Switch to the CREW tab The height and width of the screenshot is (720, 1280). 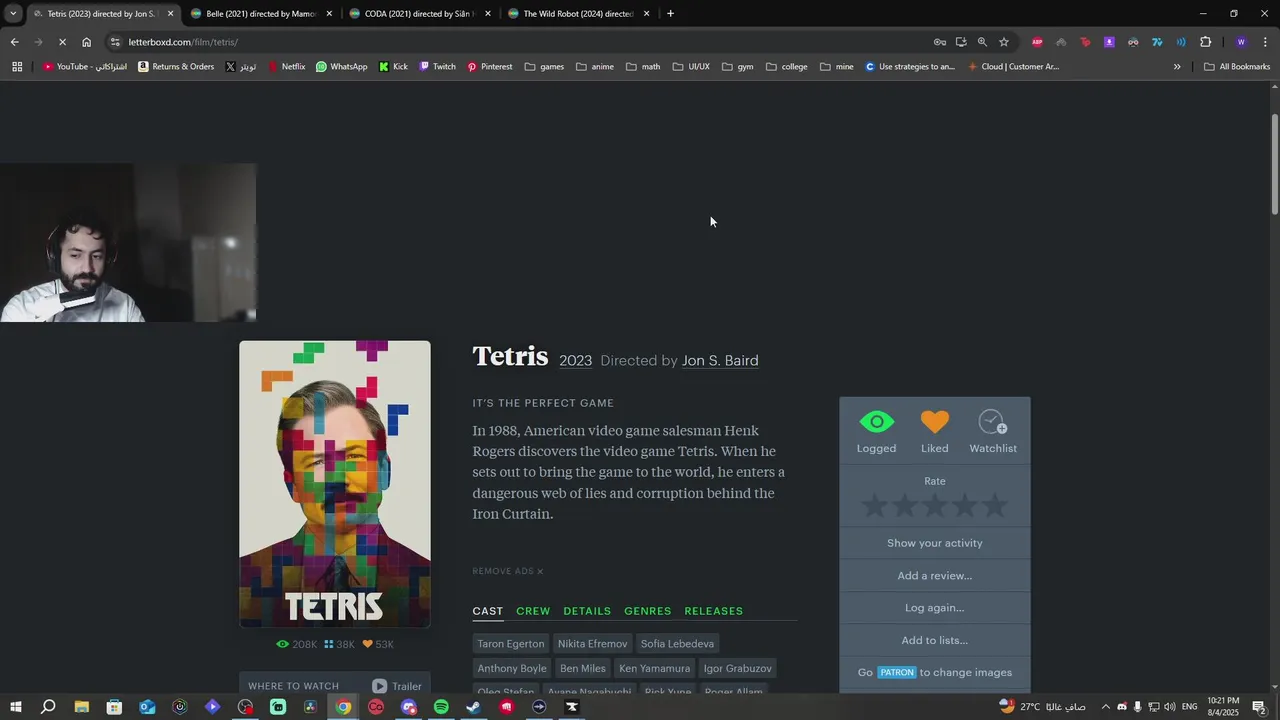point(533,611)
